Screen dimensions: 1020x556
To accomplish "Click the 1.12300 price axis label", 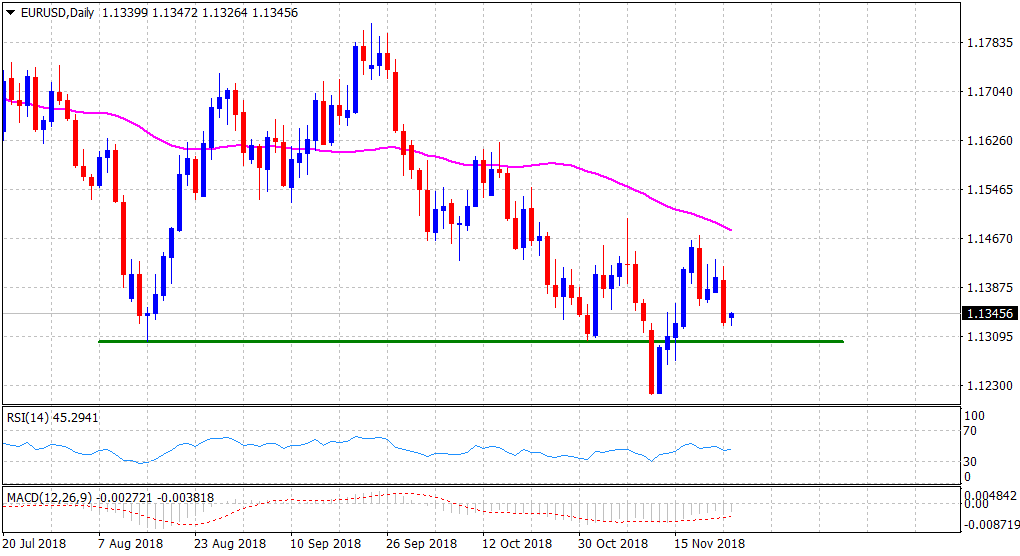I will [990, 386].
